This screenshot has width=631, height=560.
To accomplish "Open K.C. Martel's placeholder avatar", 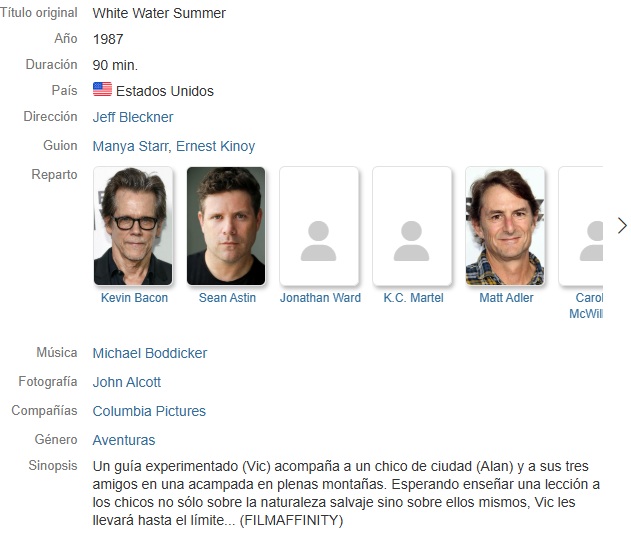I will (412, 226).
